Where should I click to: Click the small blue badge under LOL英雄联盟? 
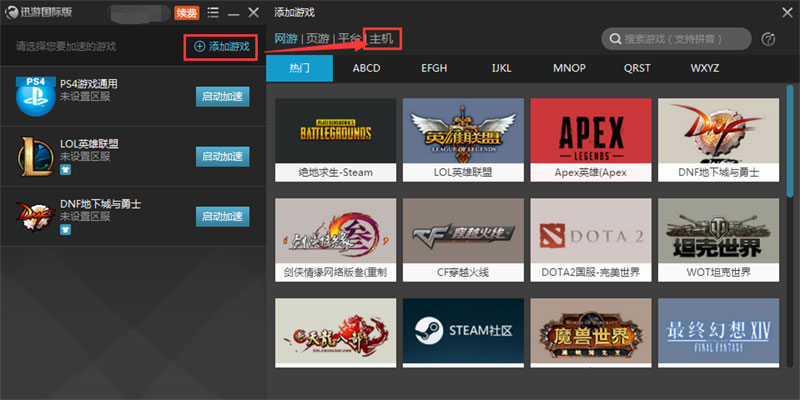coord(66,170)
